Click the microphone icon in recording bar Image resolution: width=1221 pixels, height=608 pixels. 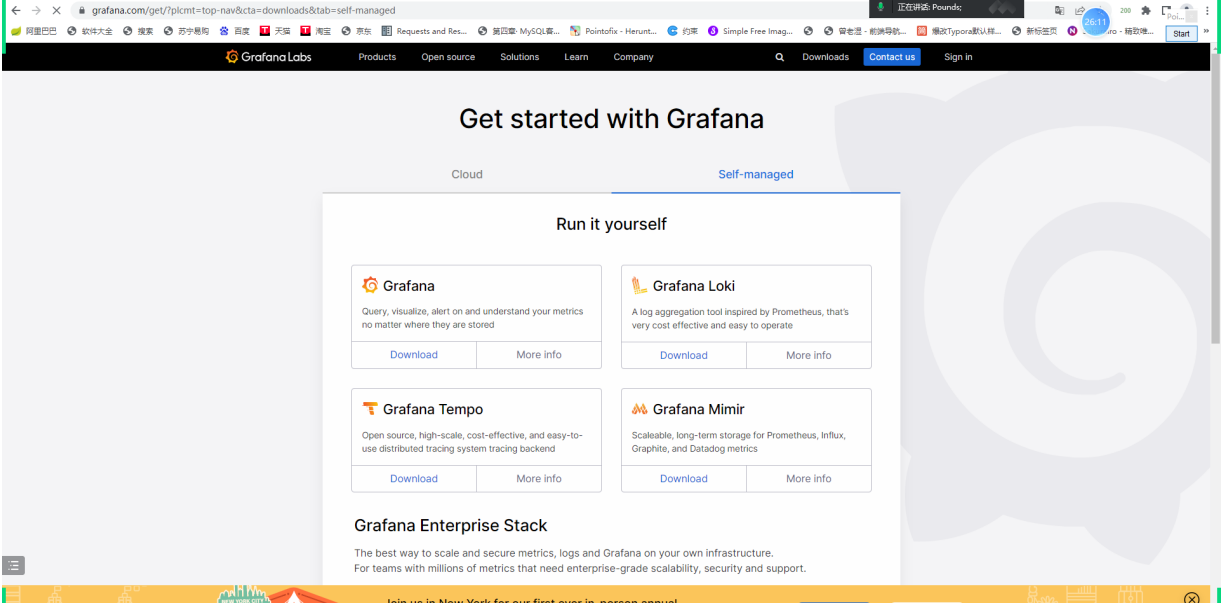(x=881, y=7)
